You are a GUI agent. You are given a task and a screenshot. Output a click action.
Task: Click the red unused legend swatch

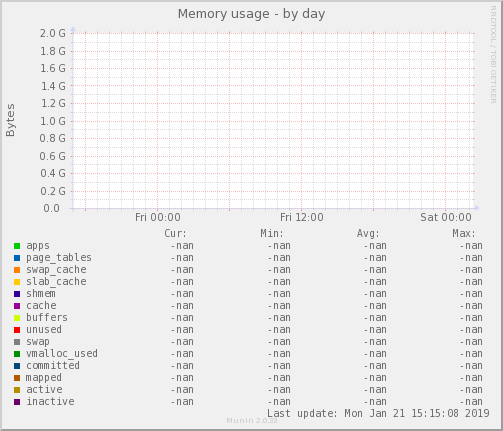[x=17, y=330]
